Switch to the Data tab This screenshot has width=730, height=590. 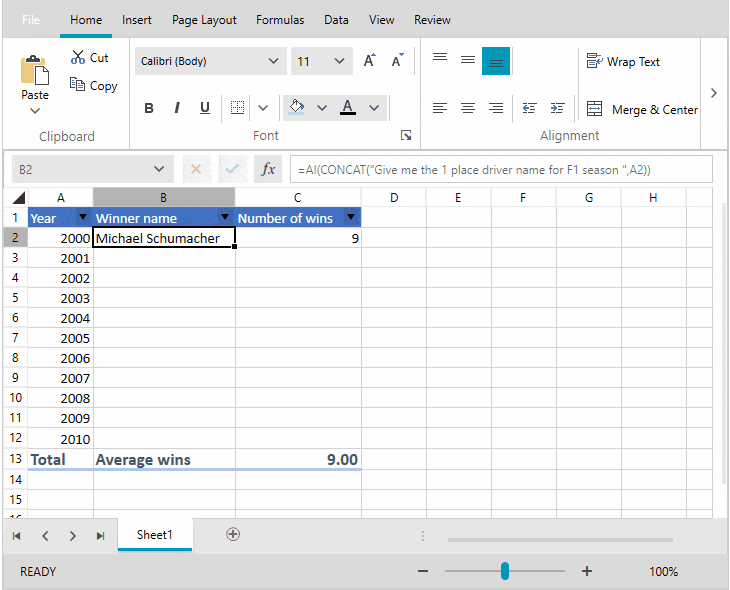(336, 20)
